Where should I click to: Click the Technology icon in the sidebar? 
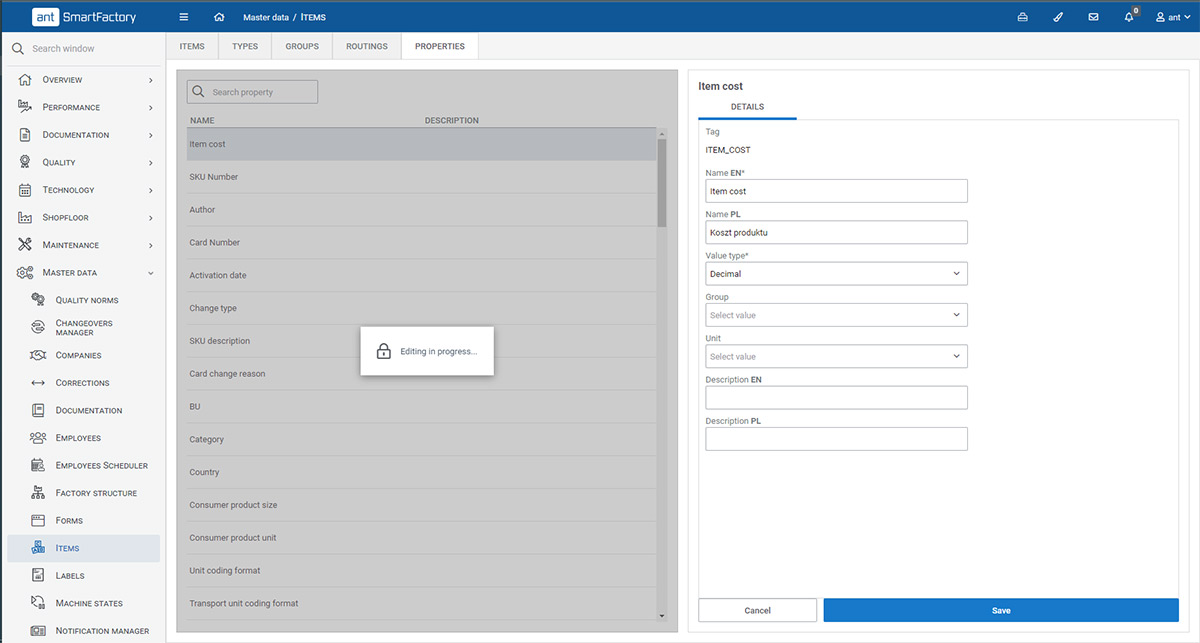coord(25,190)
